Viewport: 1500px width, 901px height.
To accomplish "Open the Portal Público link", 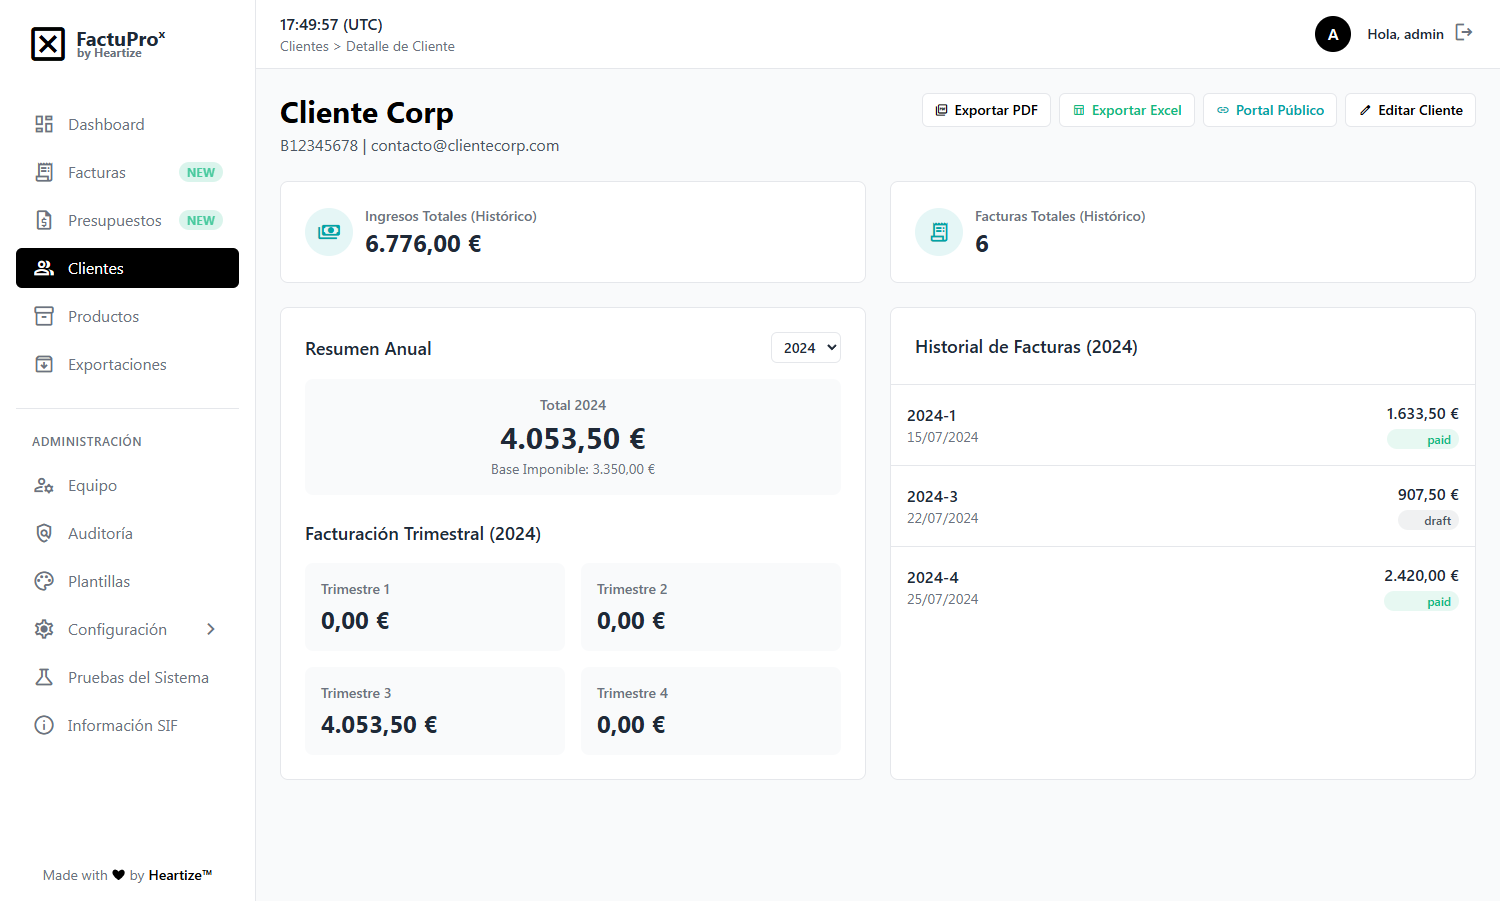I will pos(1269,110).
